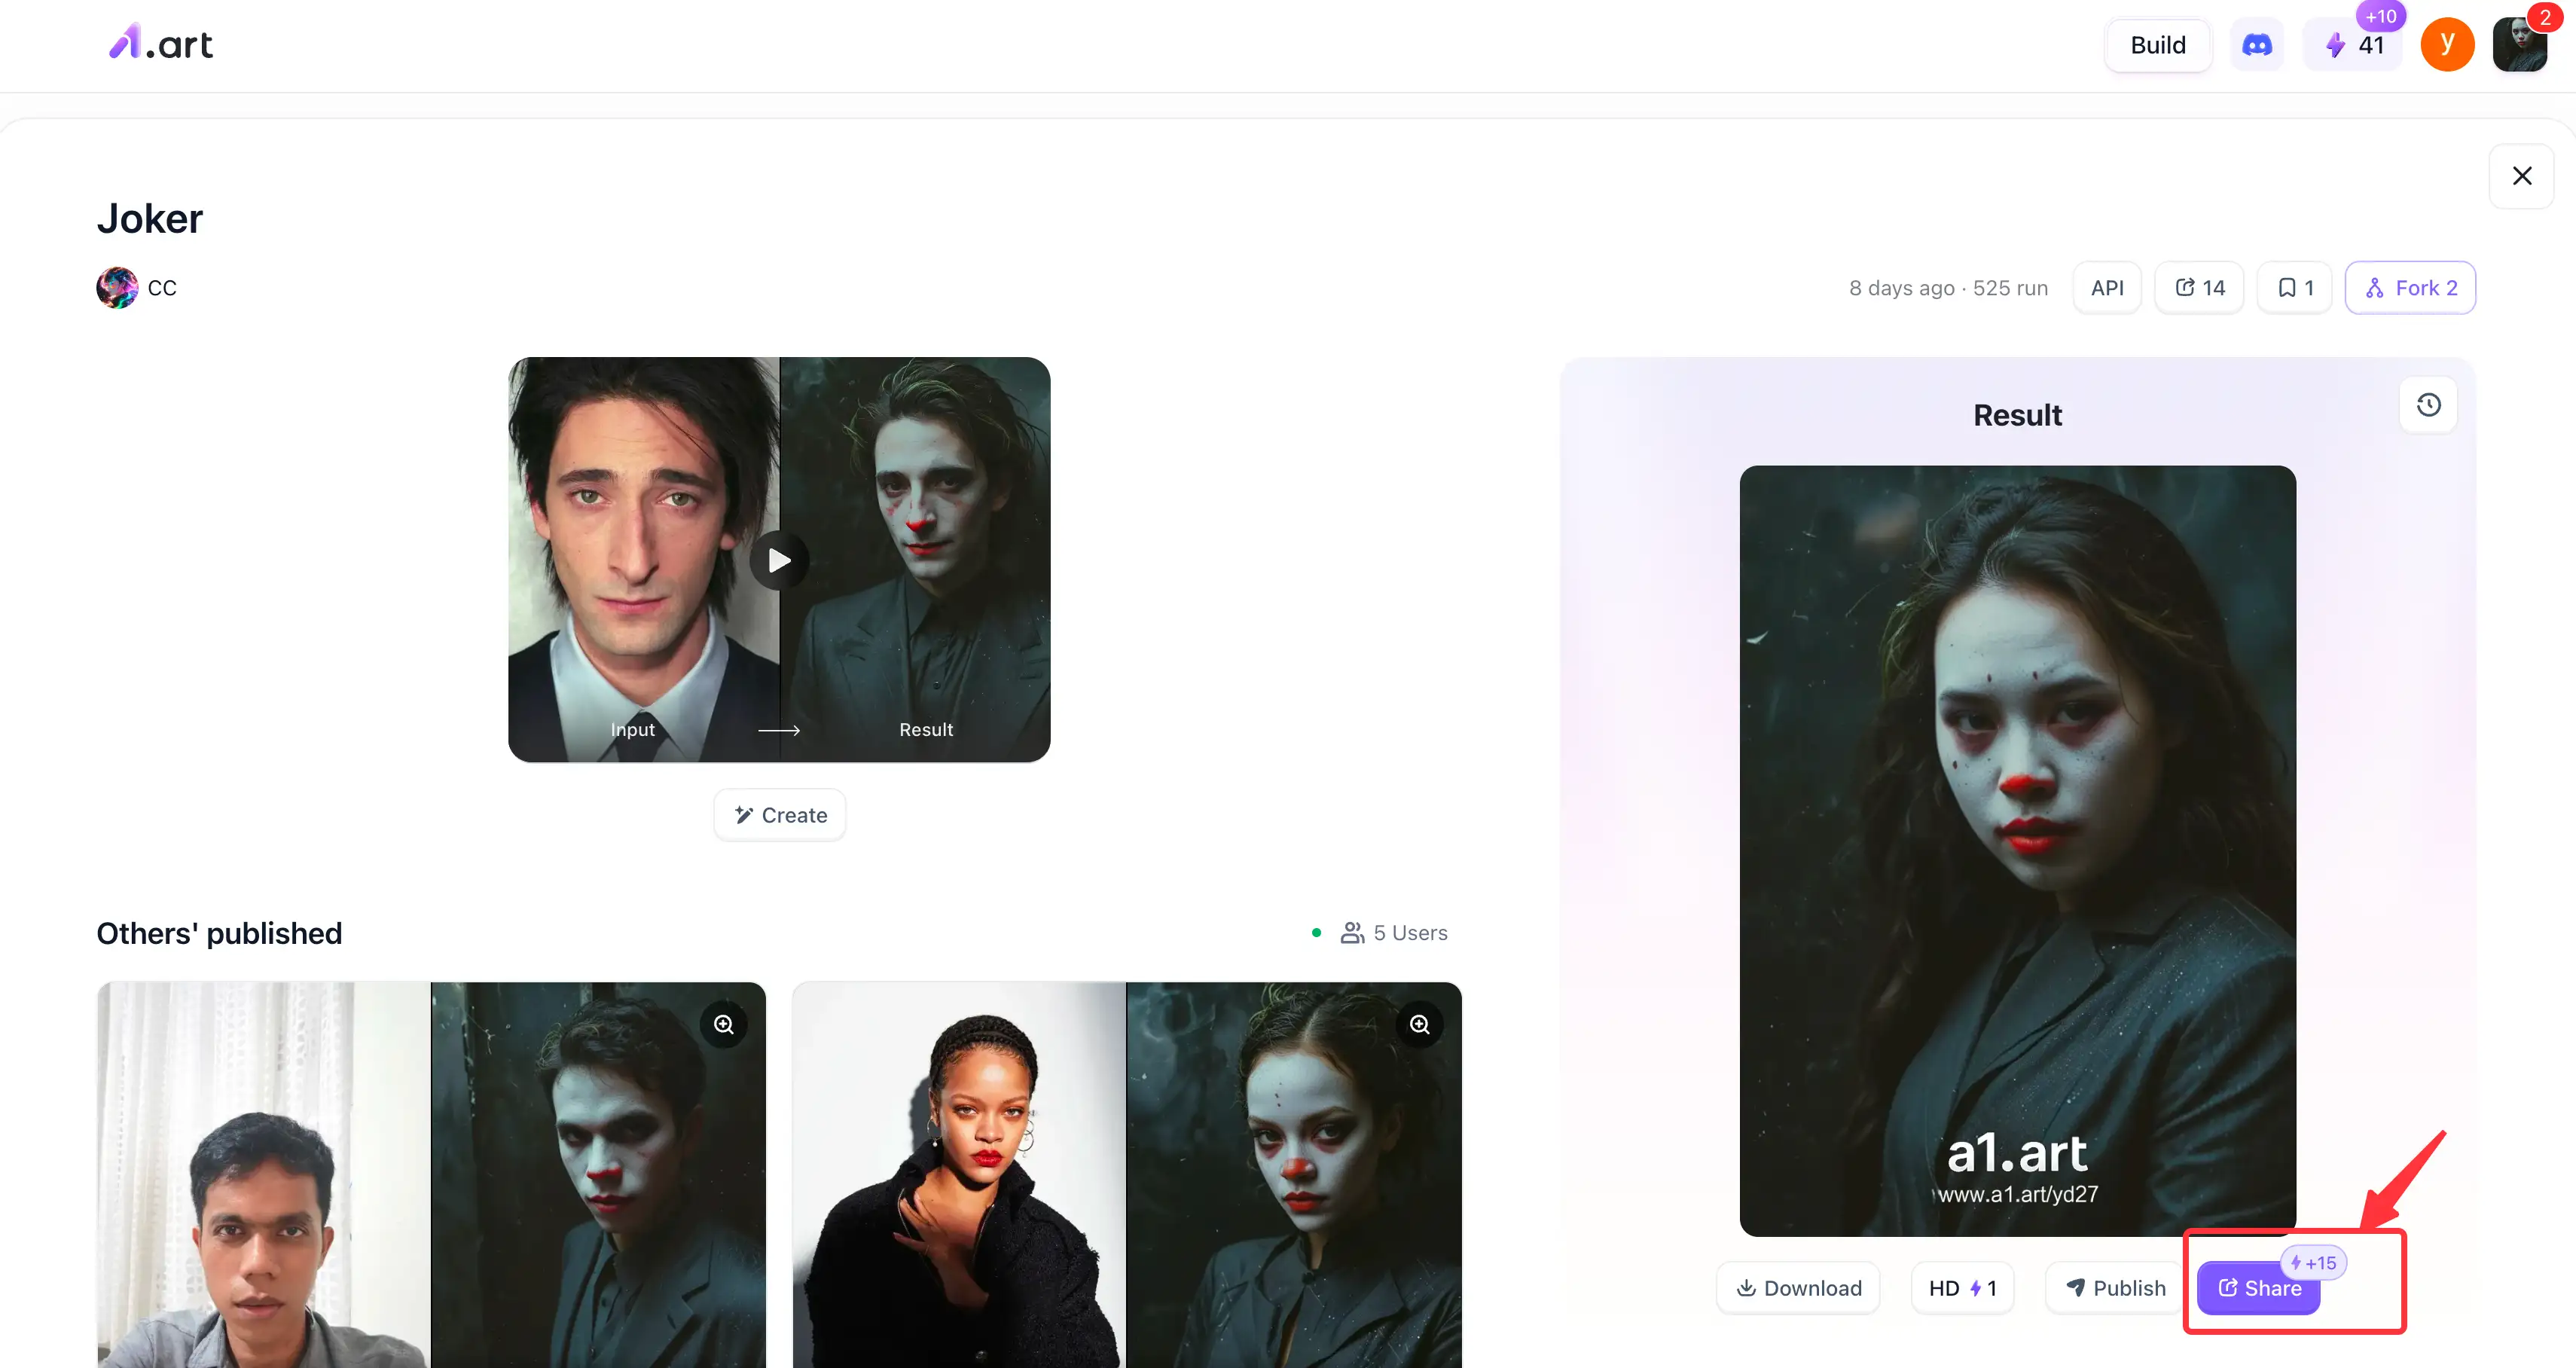Click the Joker title
This screenshot has width=2576, height=1368.
150,219
